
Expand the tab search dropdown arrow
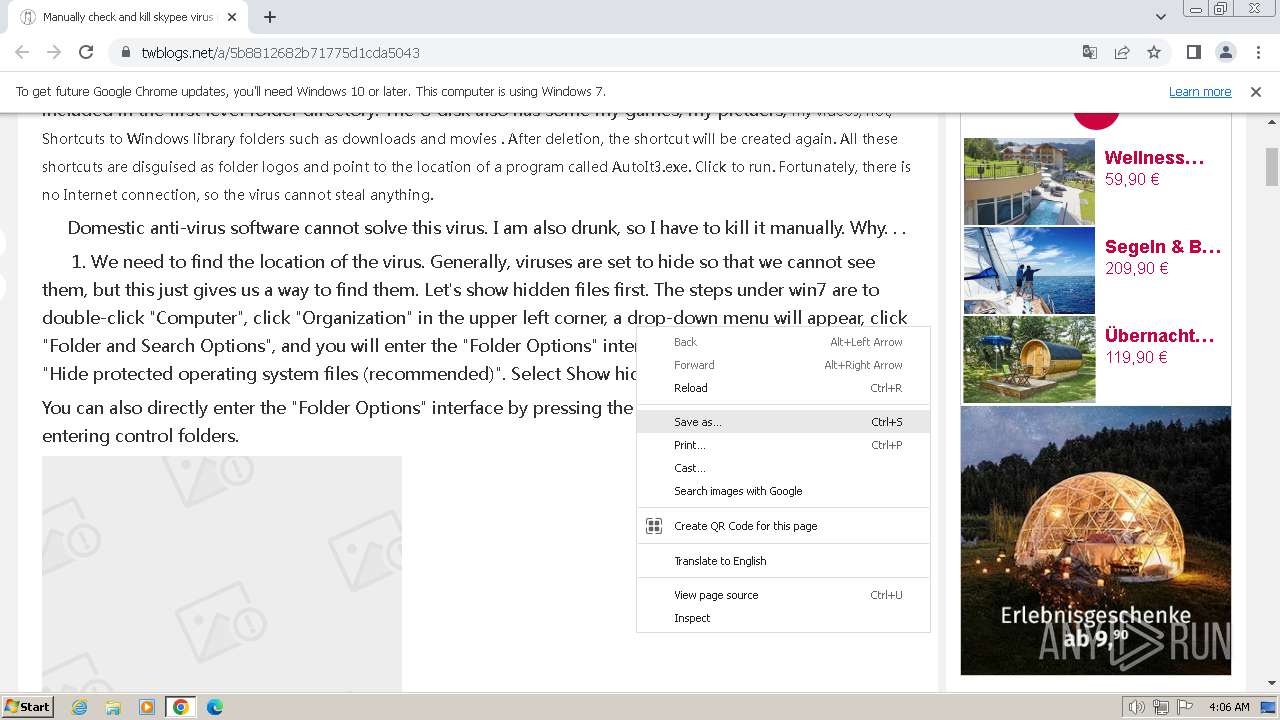point(1161,17)
